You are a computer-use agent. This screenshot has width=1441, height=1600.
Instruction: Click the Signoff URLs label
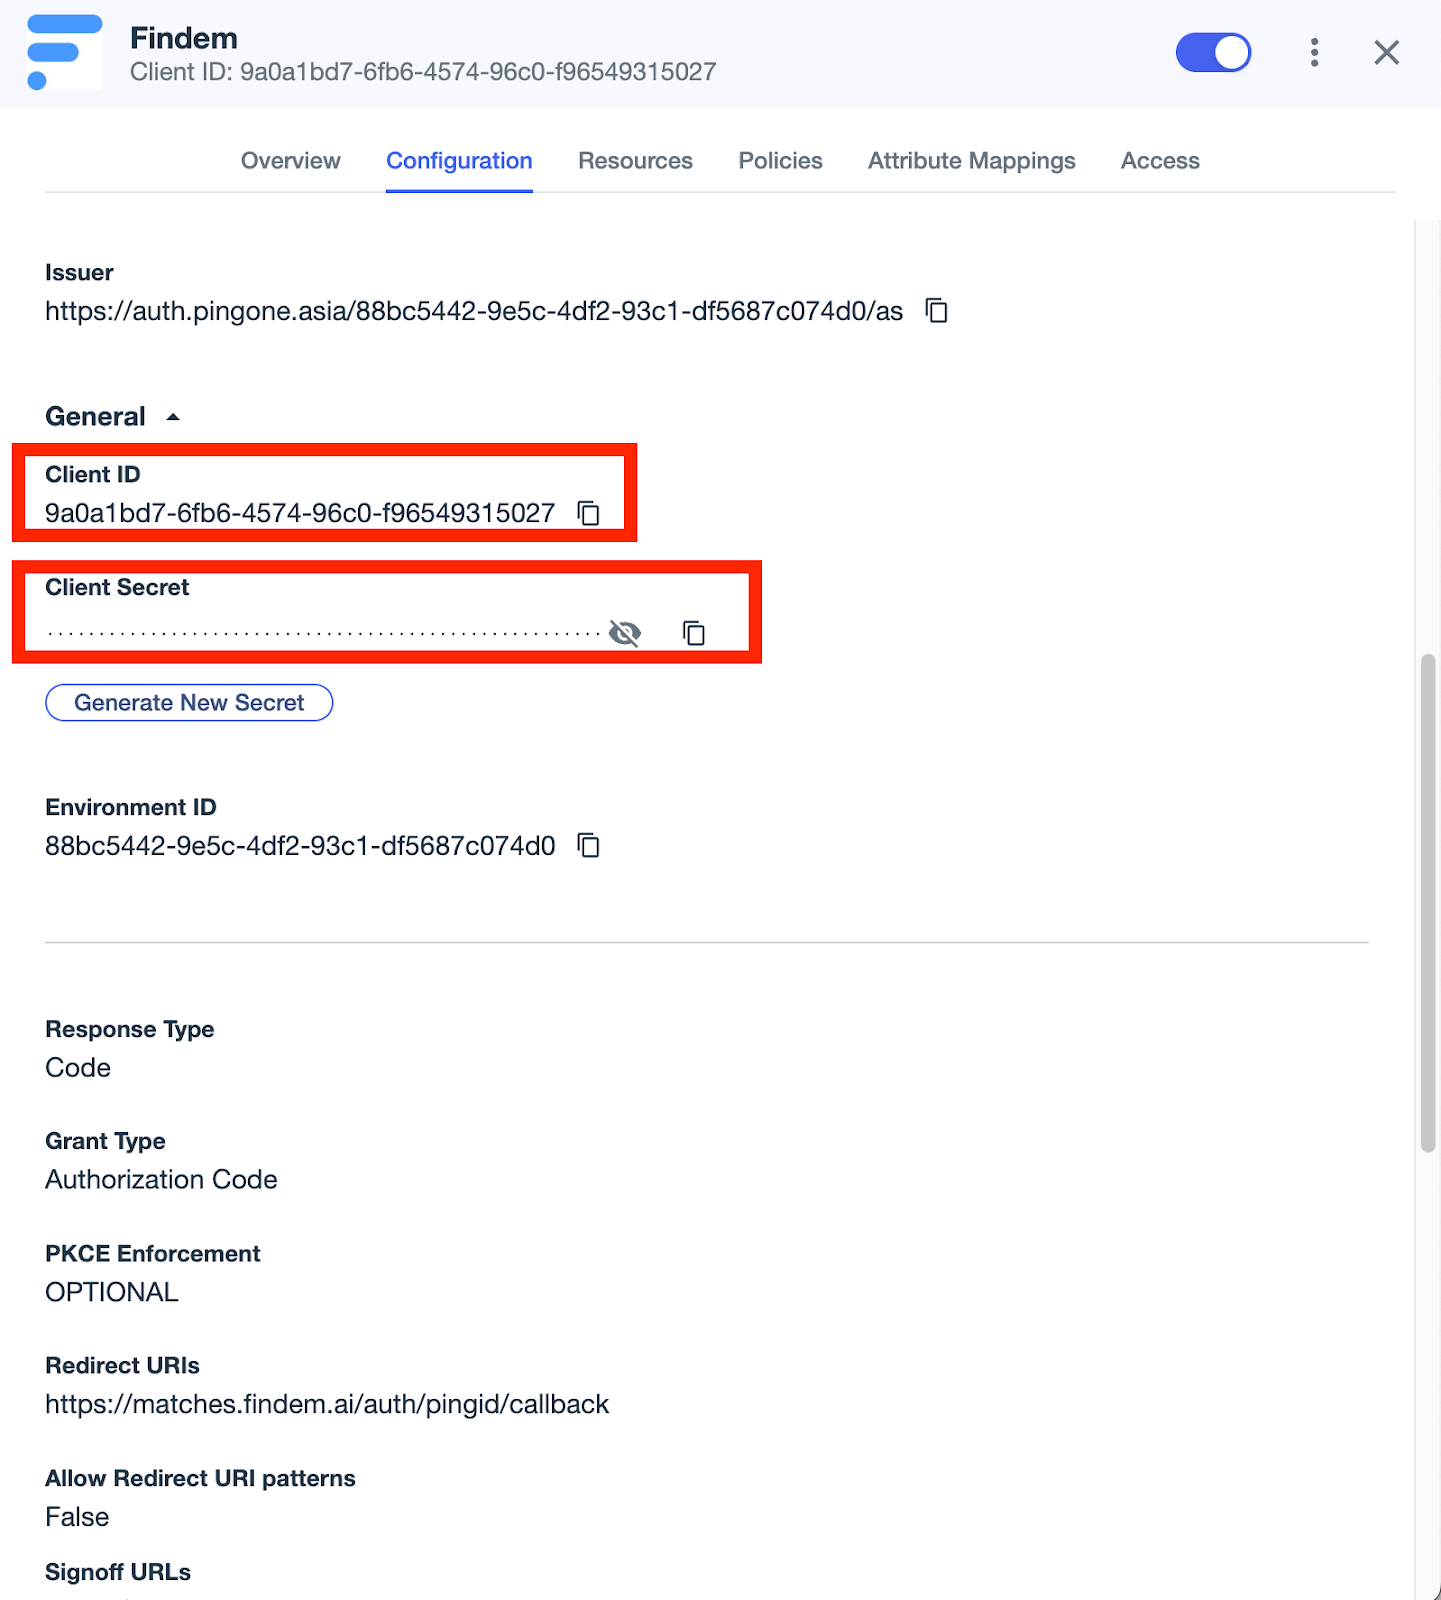118,1572
